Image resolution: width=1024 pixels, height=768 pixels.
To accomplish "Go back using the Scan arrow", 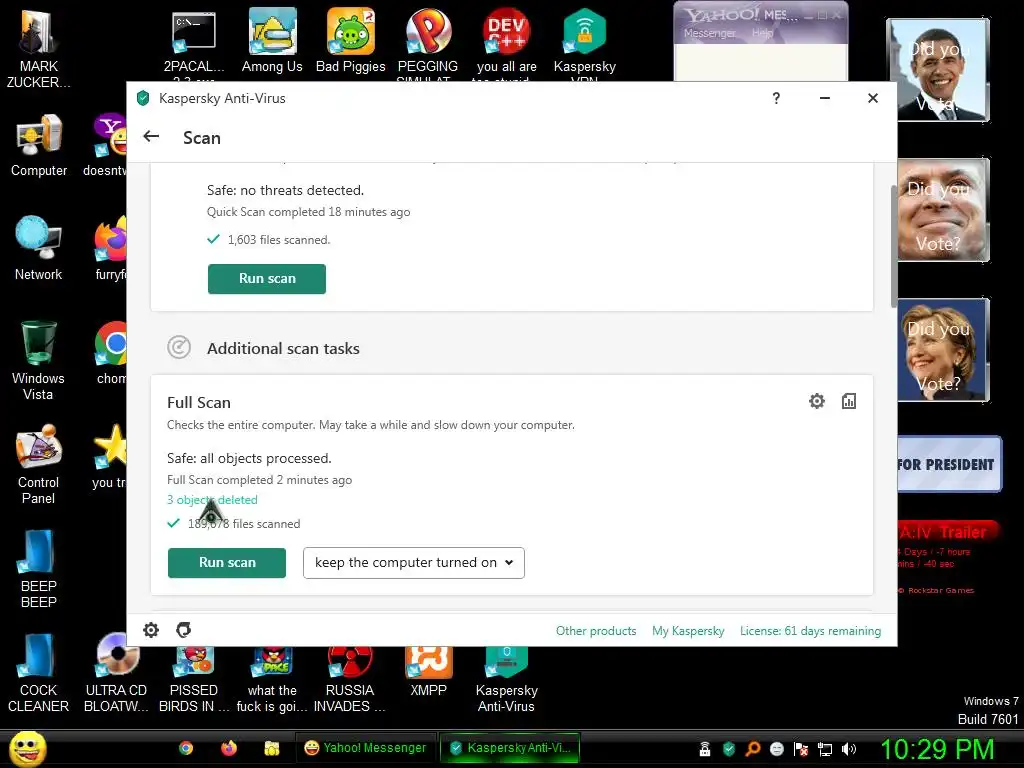I will [152, 136].
